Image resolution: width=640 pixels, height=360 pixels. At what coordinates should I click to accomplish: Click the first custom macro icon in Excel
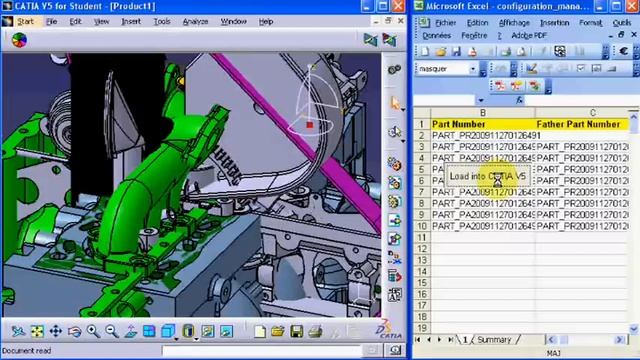pyautogui.click(x=500, y=86)
